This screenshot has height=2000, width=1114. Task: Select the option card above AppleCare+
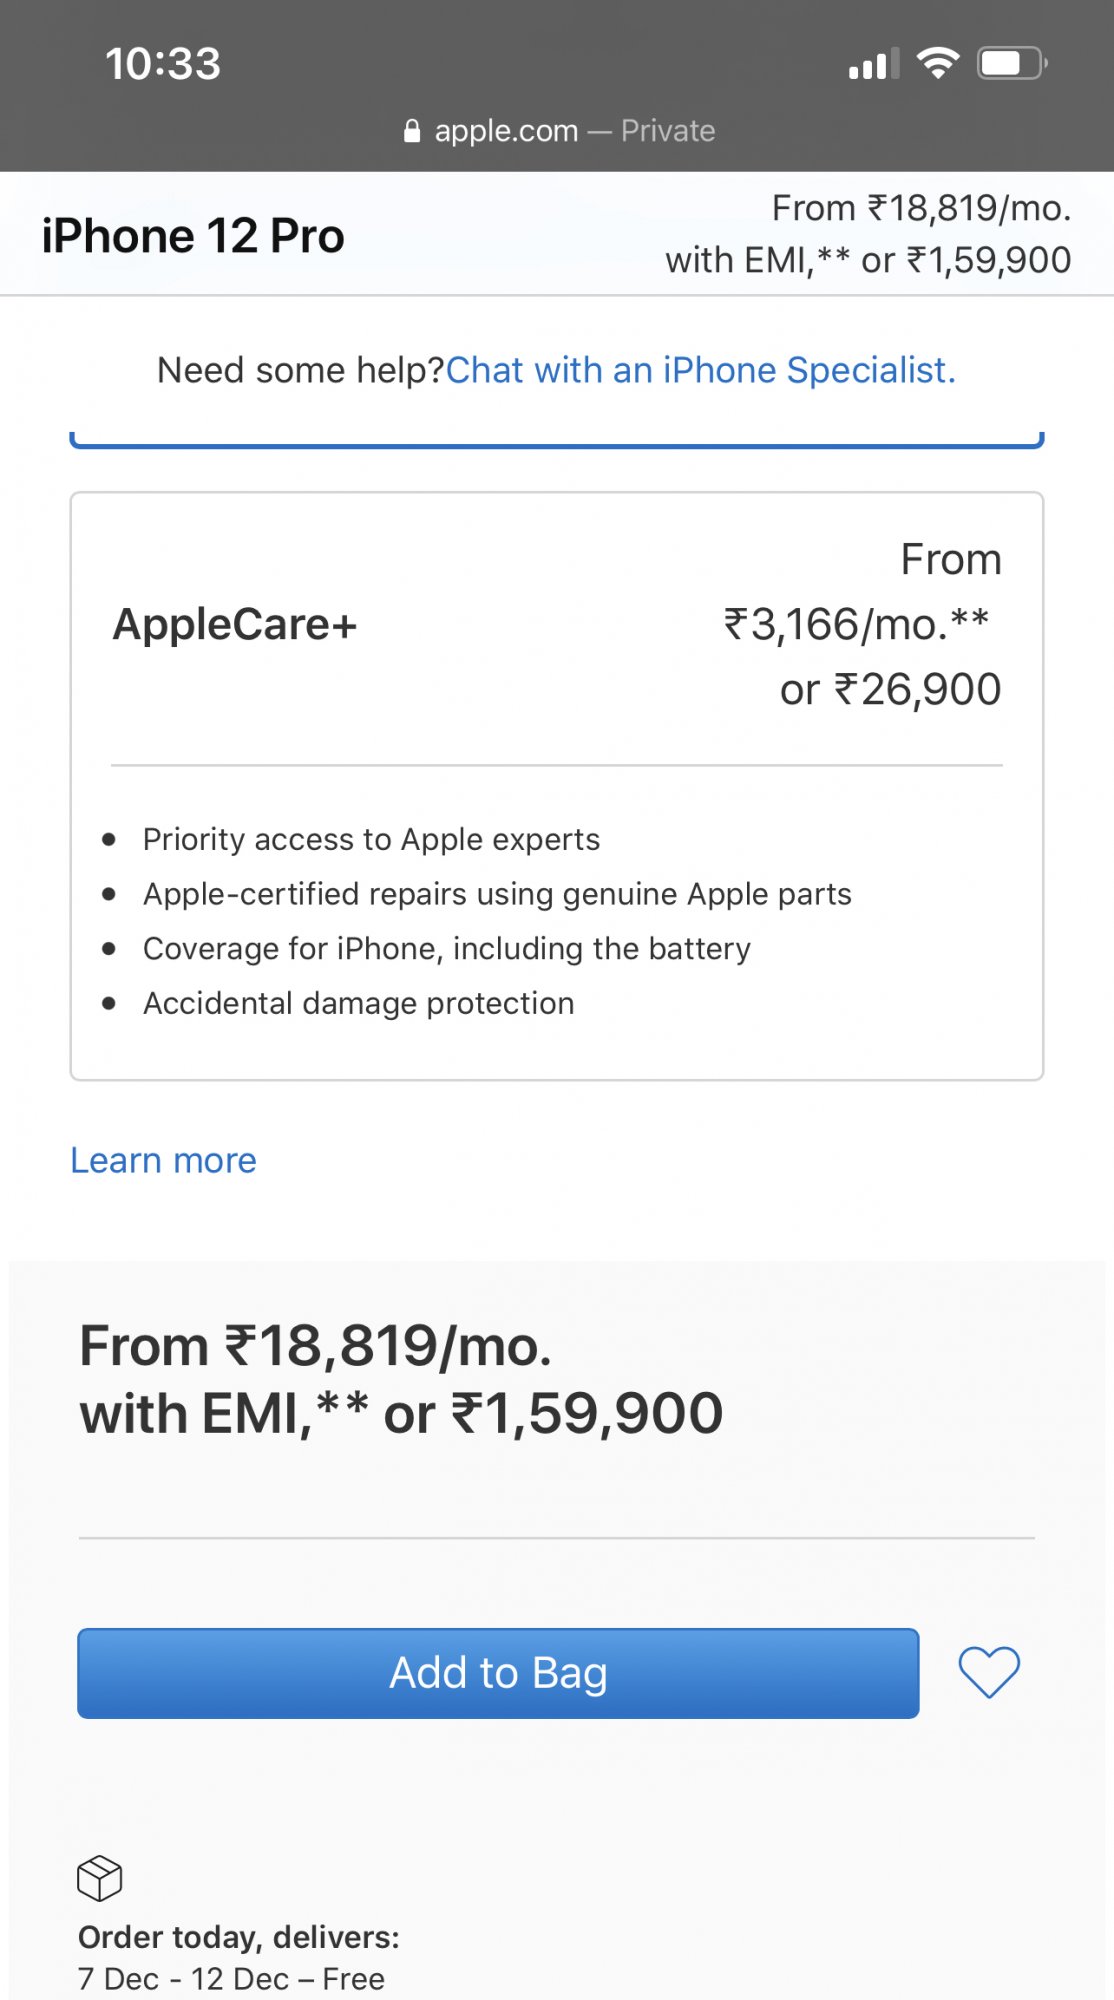557,440
